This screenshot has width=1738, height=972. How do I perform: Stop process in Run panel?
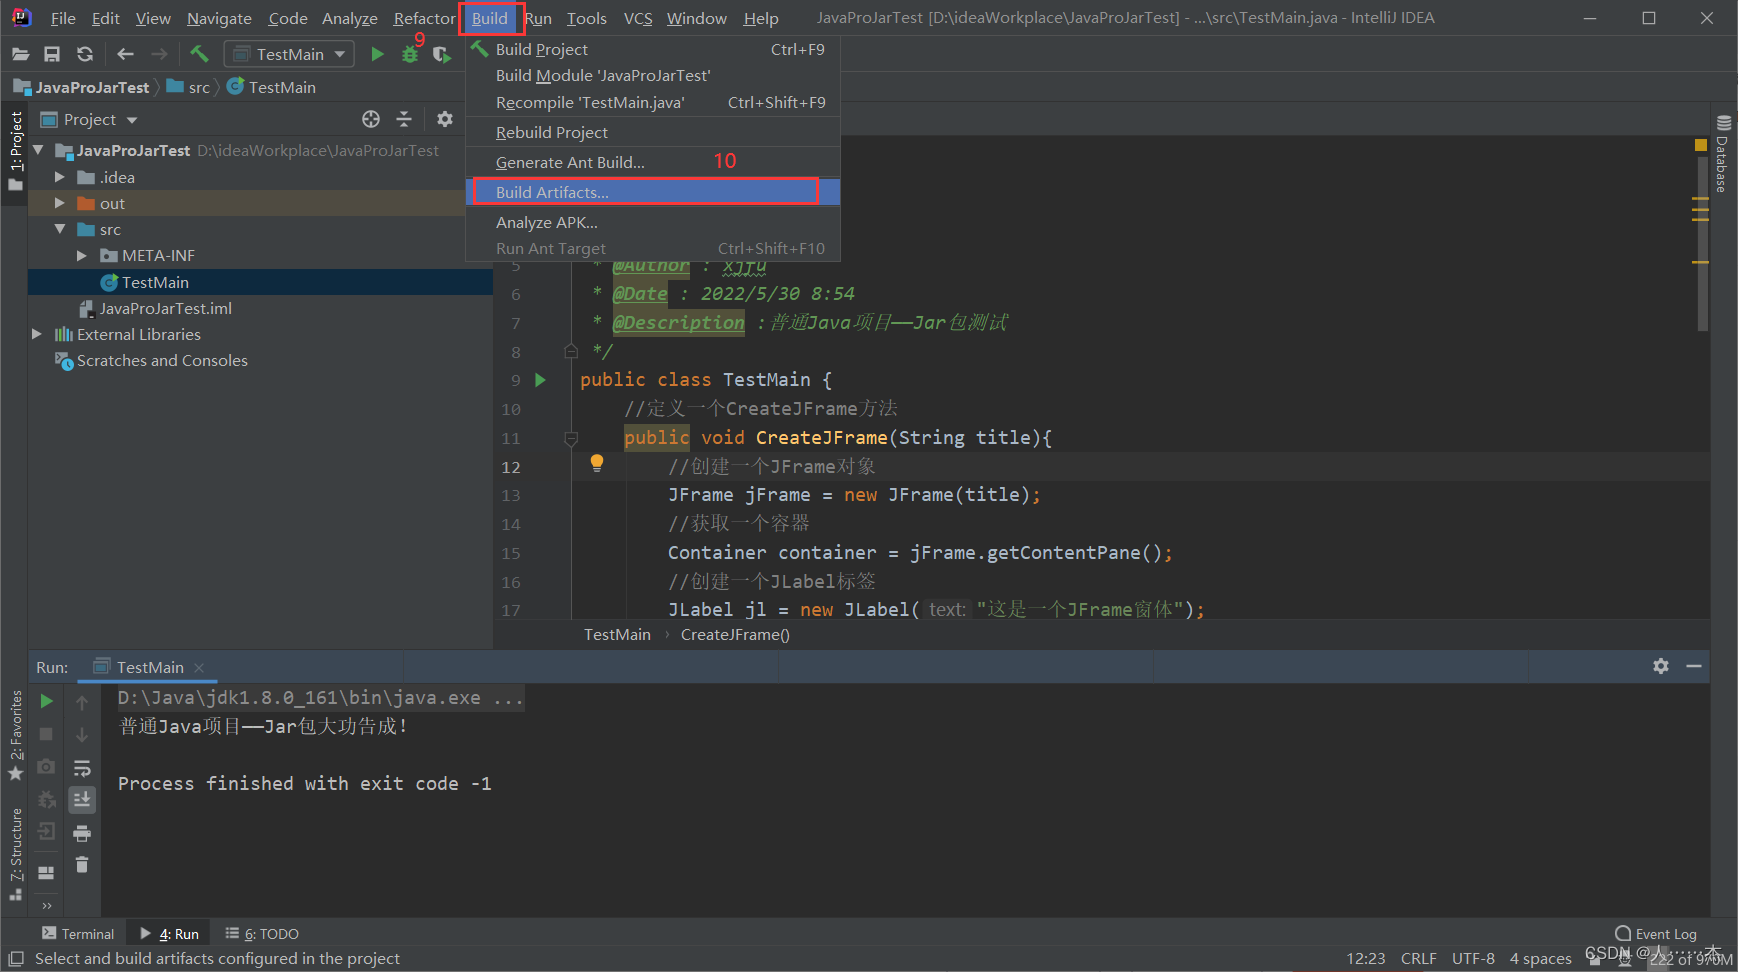pyautogui.click(x=46, y=734)
